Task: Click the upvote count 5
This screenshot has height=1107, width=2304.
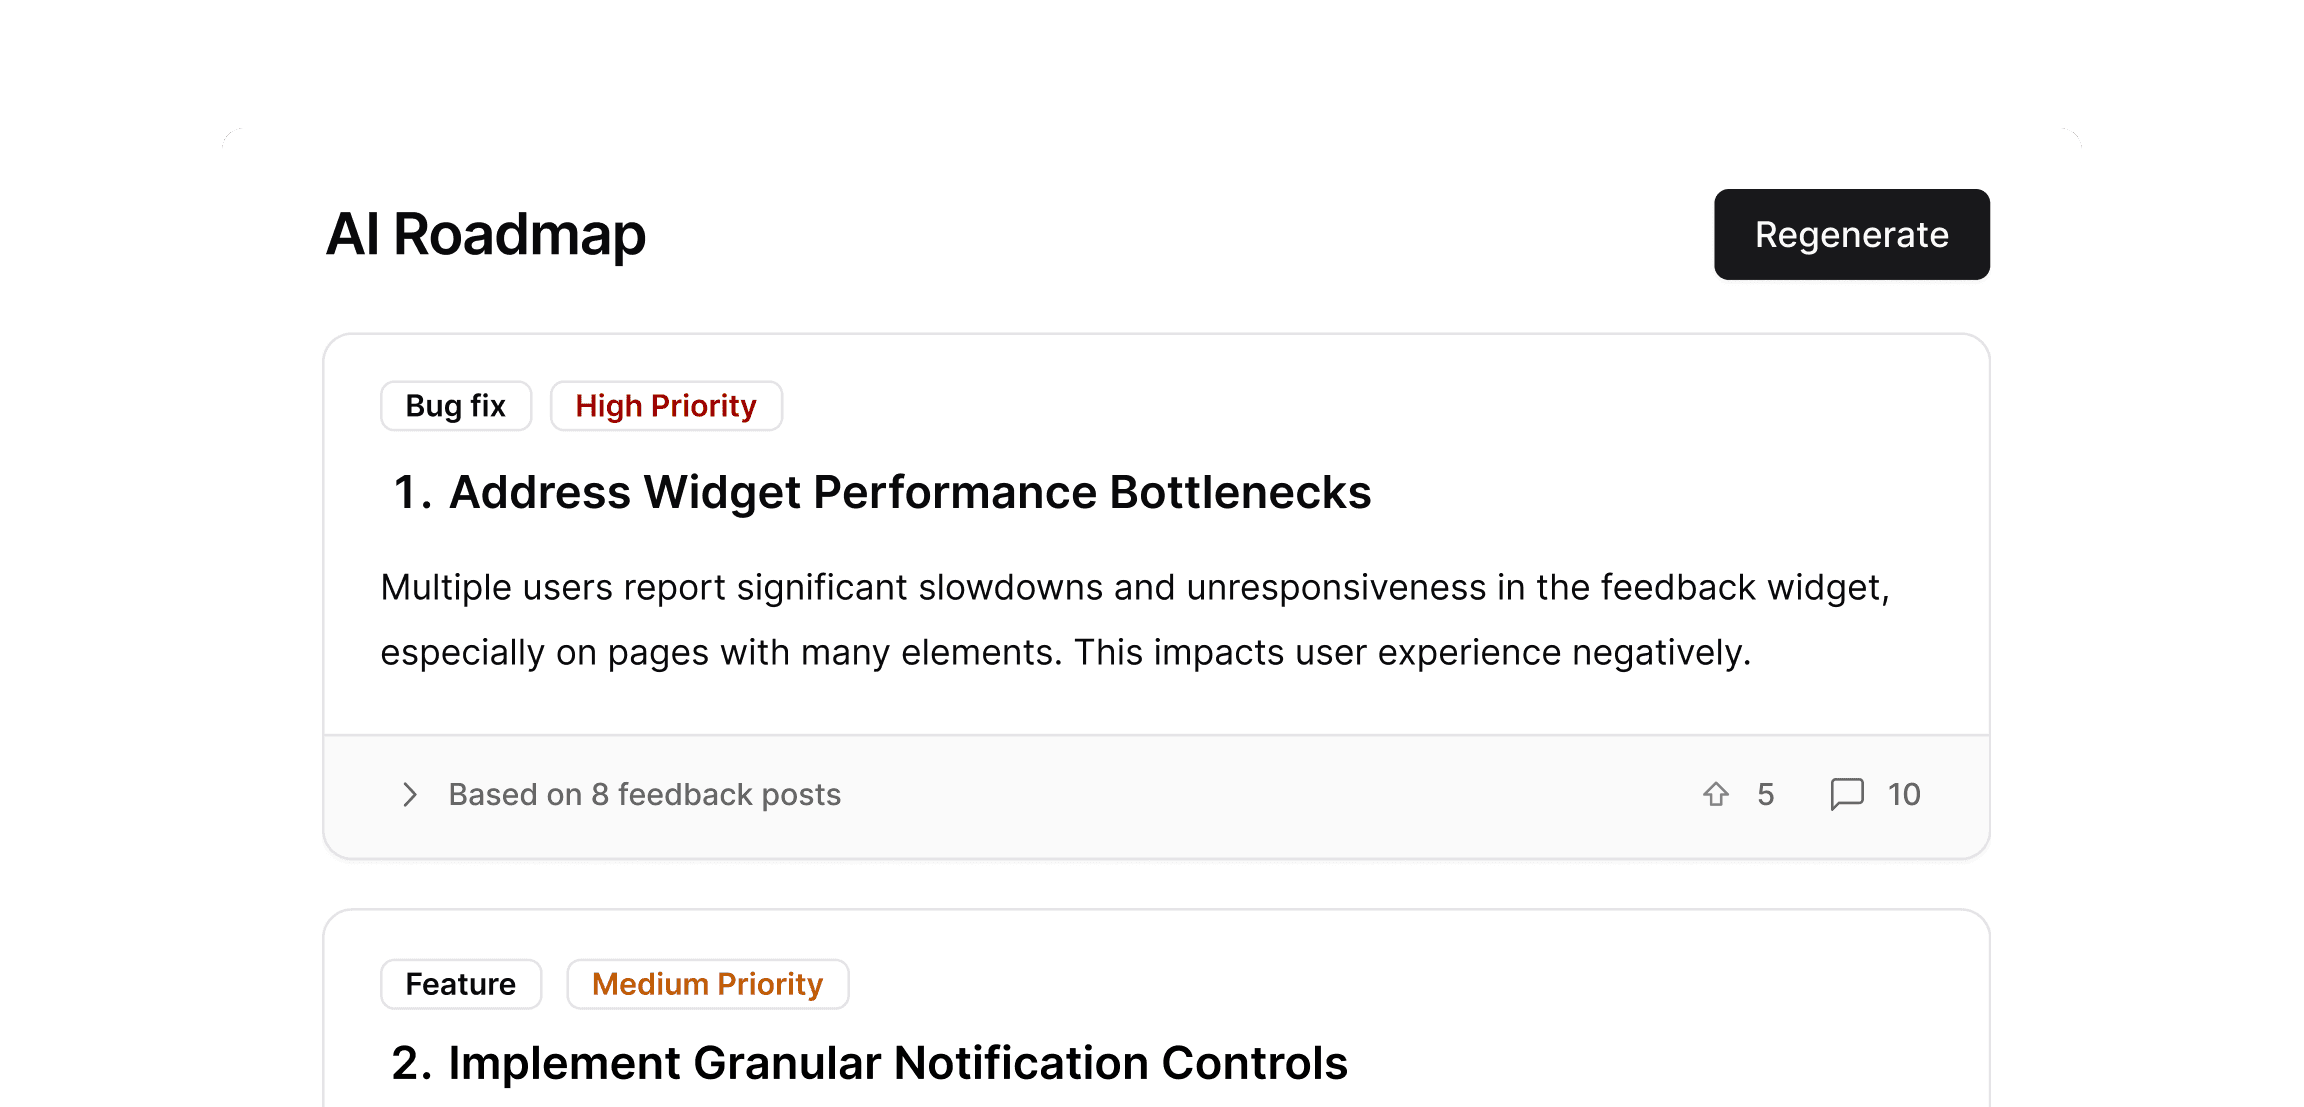Action: (x=1765, y=794)
